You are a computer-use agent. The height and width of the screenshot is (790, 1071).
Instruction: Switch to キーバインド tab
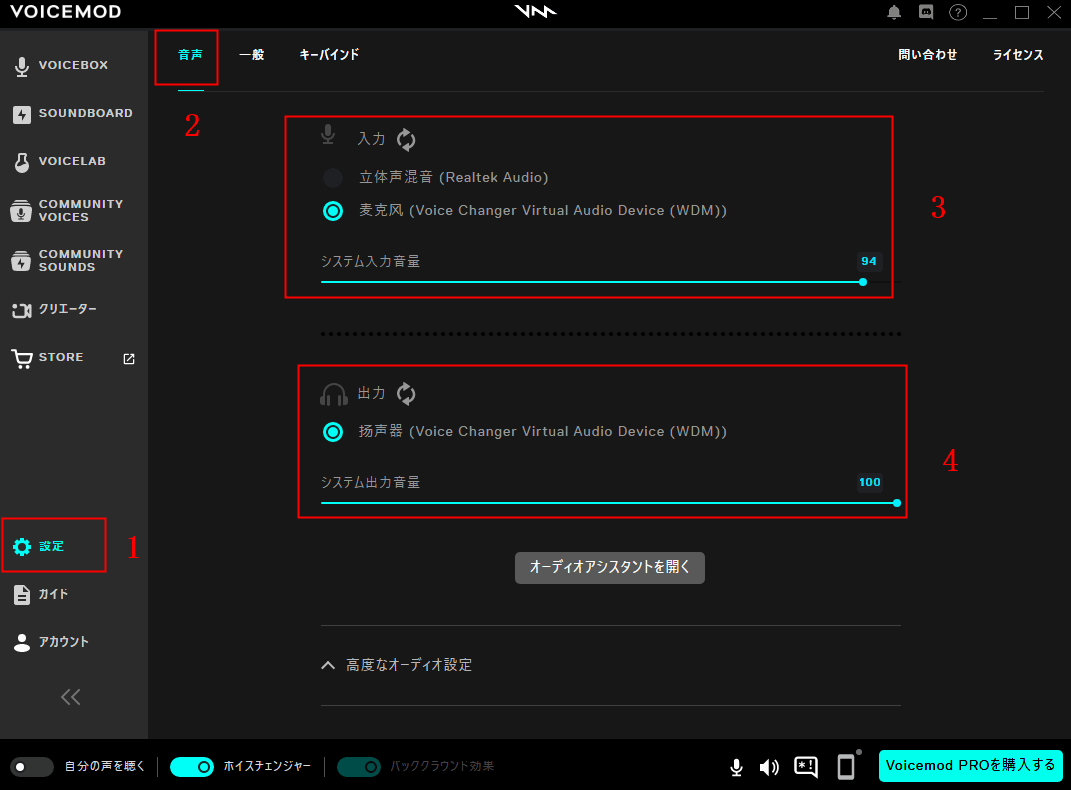tap(329, 55)
